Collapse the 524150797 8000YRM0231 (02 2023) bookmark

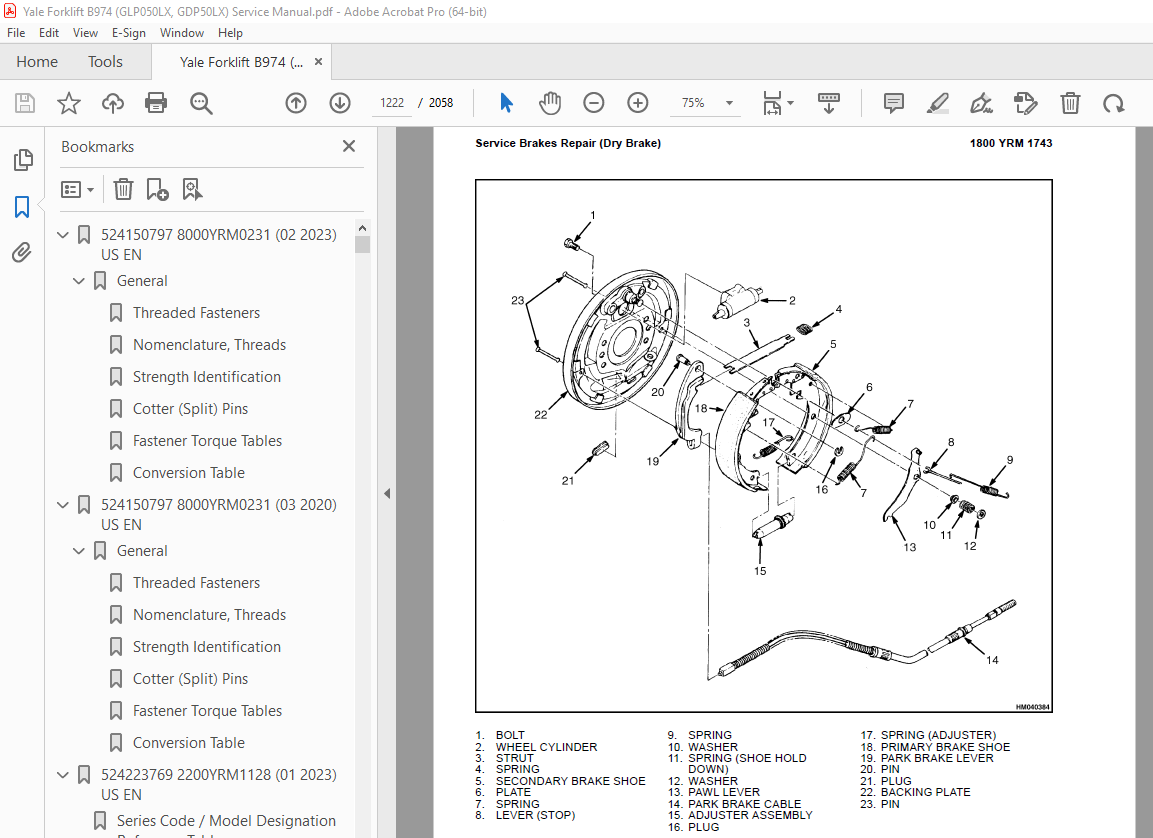pyautogui.click(x=63, y=235)
